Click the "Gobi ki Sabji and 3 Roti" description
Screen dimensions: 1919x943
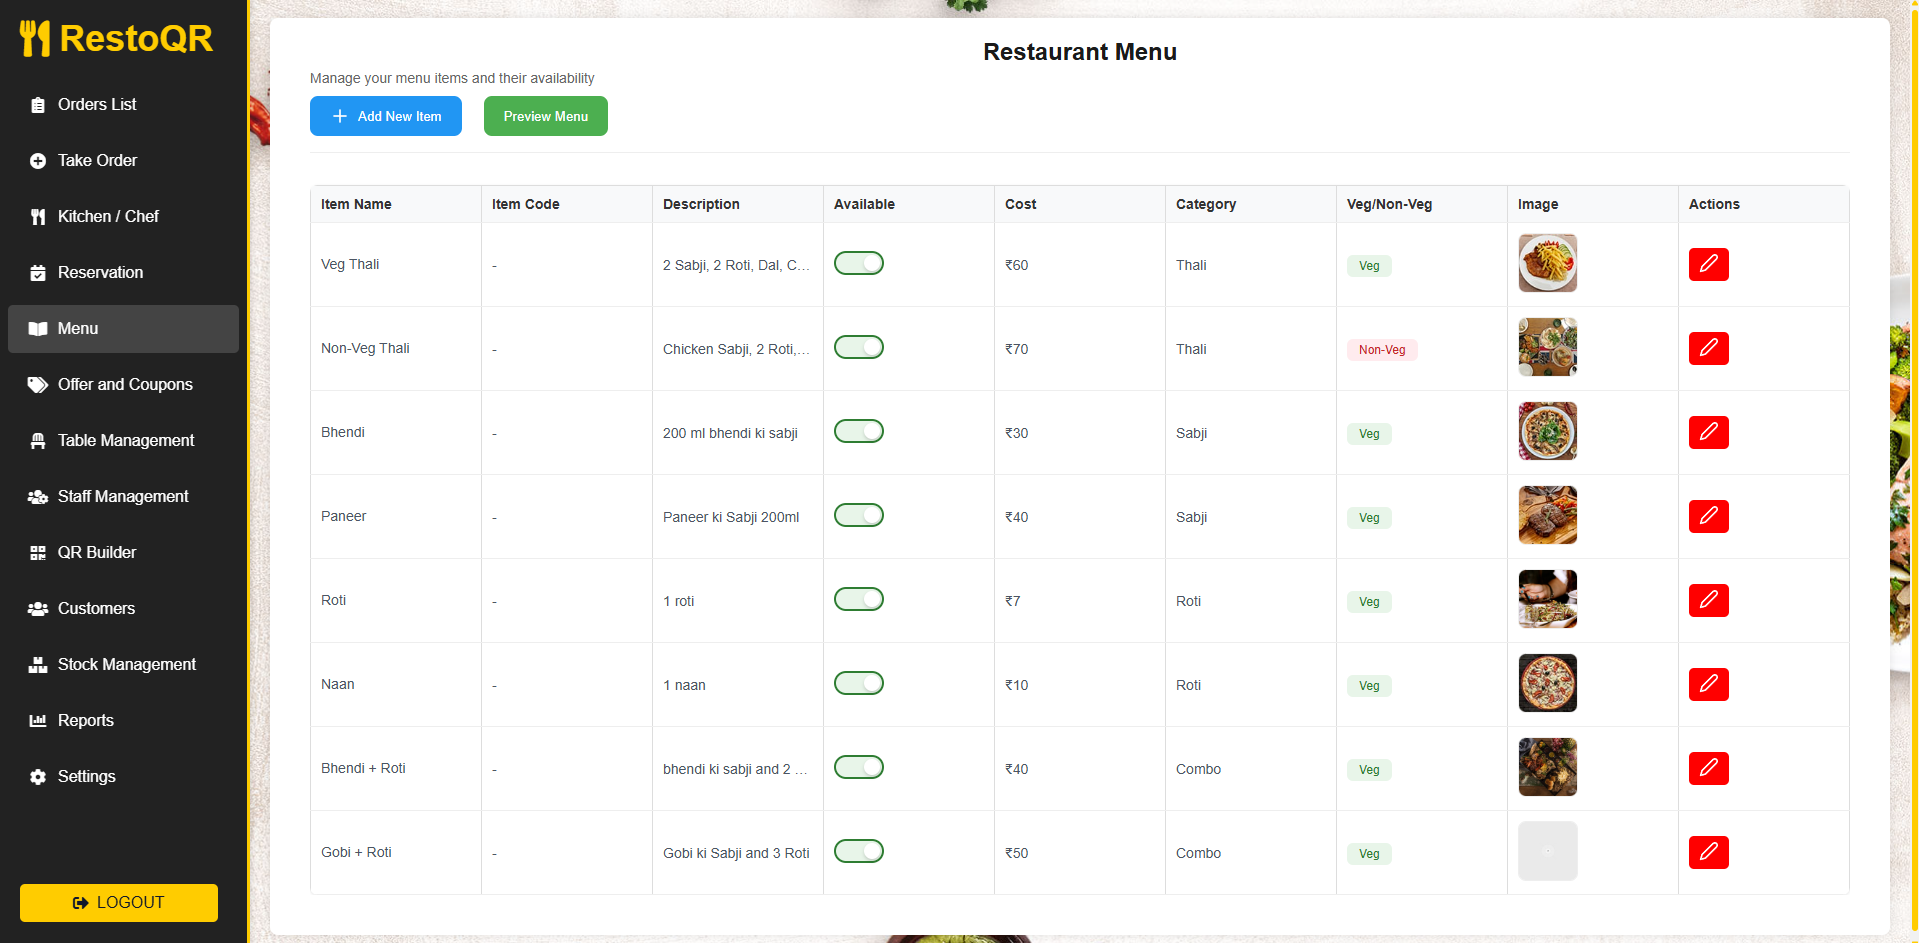(736, 853)
